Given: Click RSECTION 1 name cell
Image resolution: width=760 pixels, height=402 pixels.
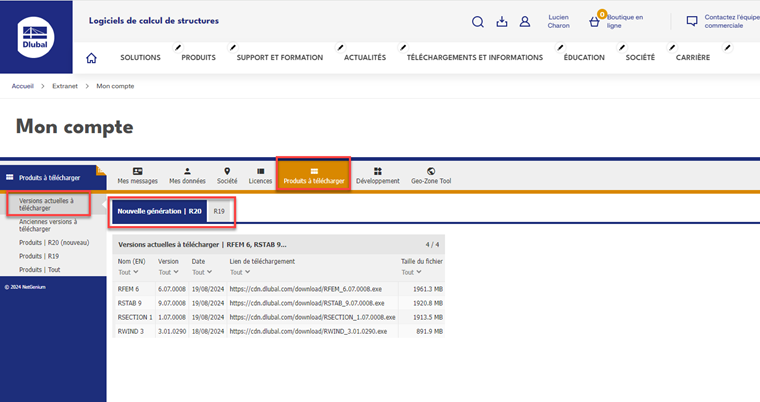Looking at the screenshot, I should [x=135, y=317].
